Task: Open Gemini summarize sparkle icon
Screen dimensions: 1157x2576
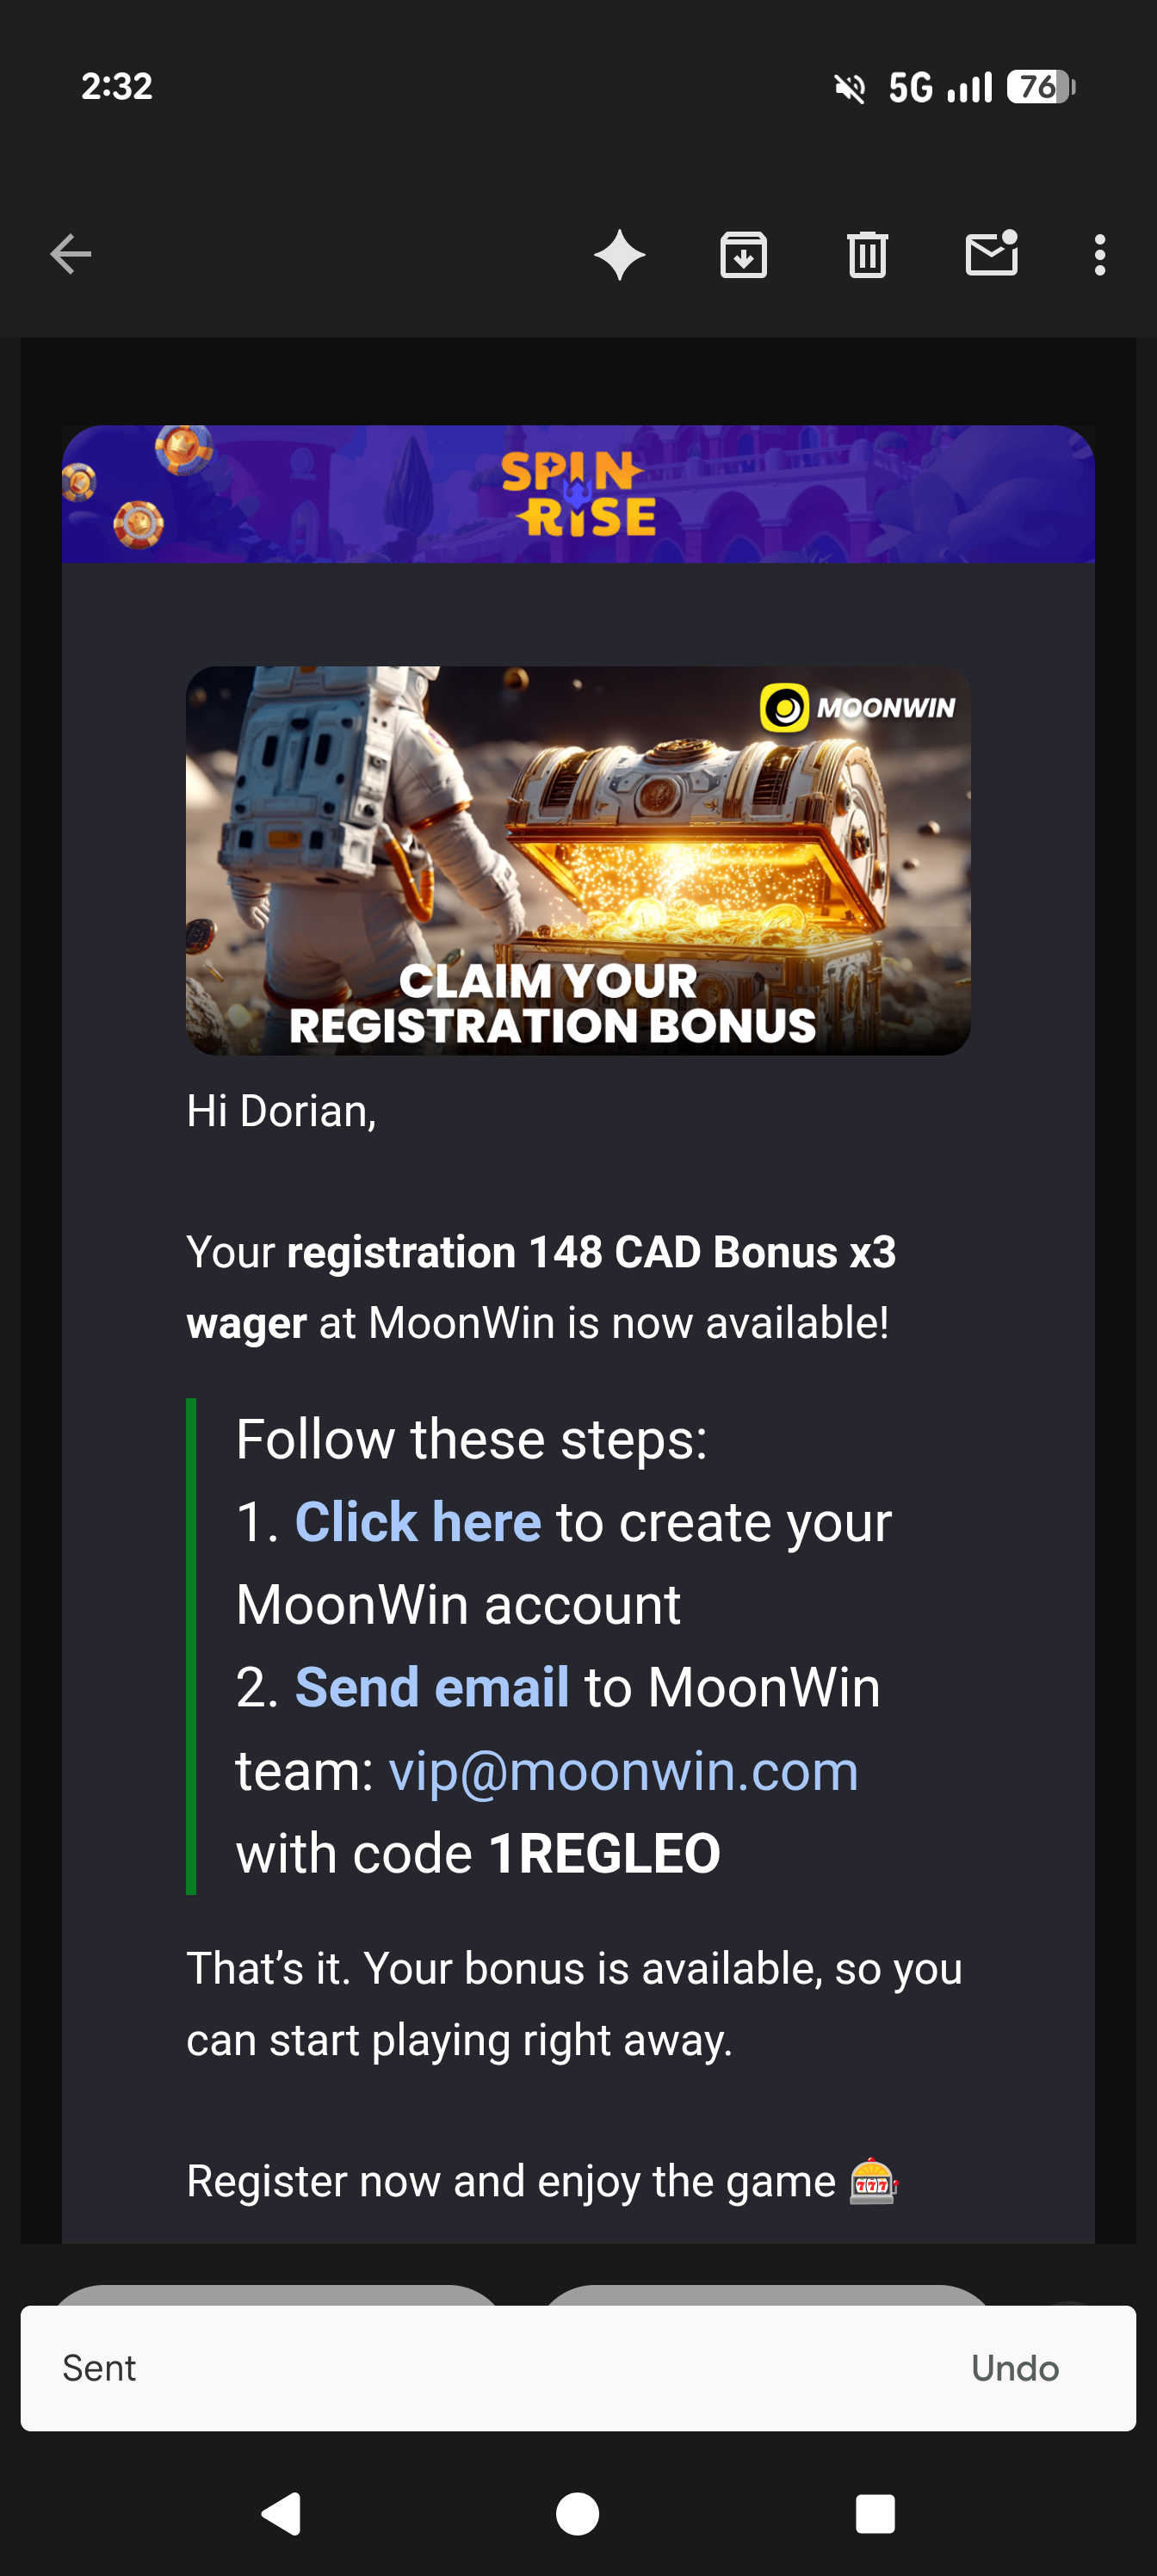Action: 619,254
